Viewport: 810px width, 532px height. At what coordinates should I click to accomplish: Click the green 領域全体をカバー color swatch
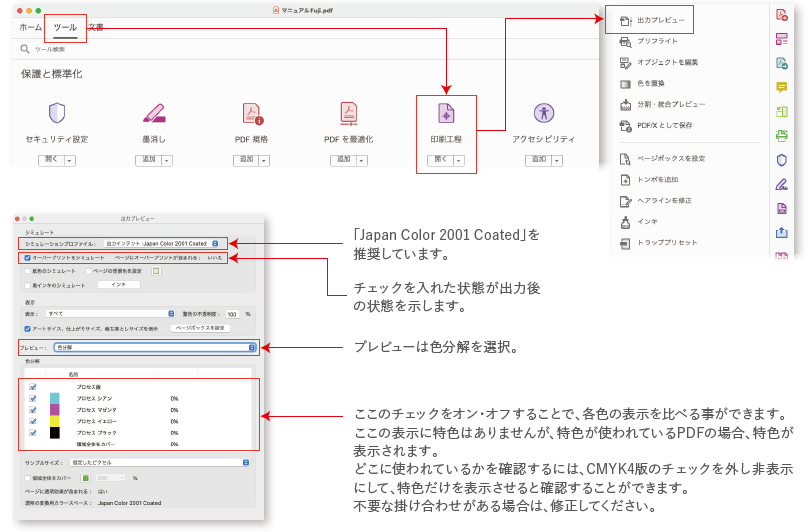(x=86, y=478)
